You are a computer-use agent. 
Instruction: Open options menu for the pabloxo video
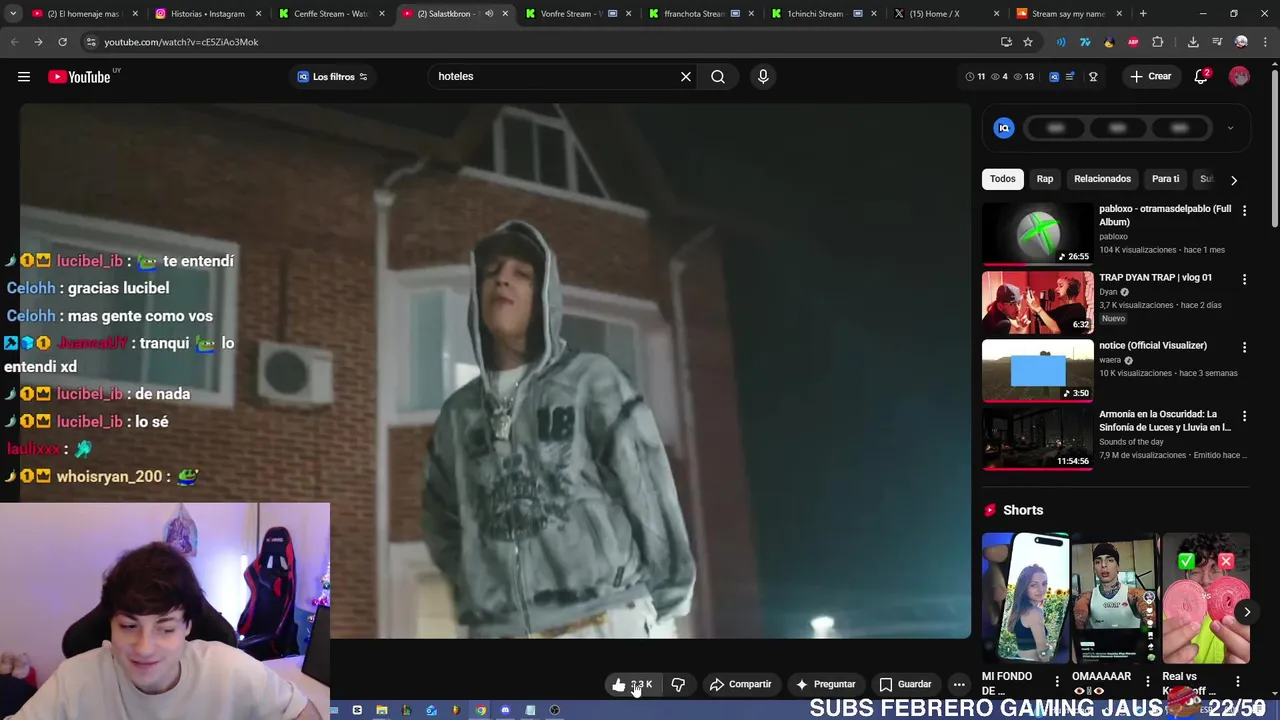point(1244,211)
